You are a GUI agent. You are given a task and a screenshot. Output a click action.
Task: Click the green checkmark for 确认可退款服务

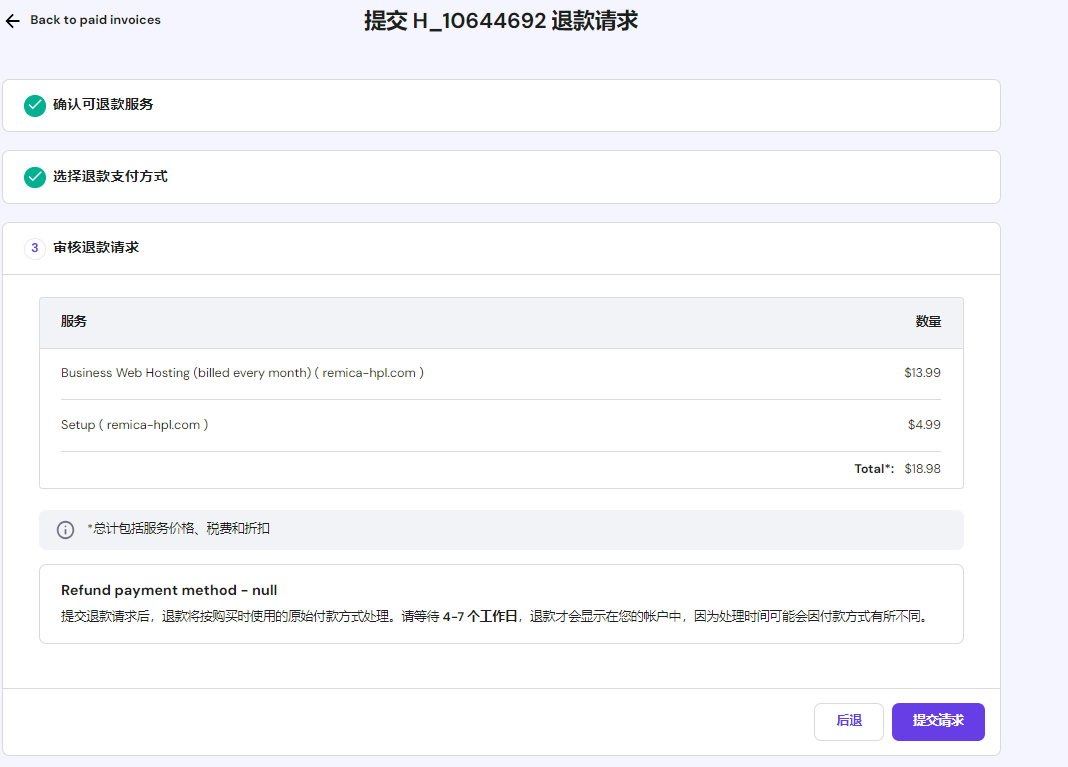click(x=35, y=105)
